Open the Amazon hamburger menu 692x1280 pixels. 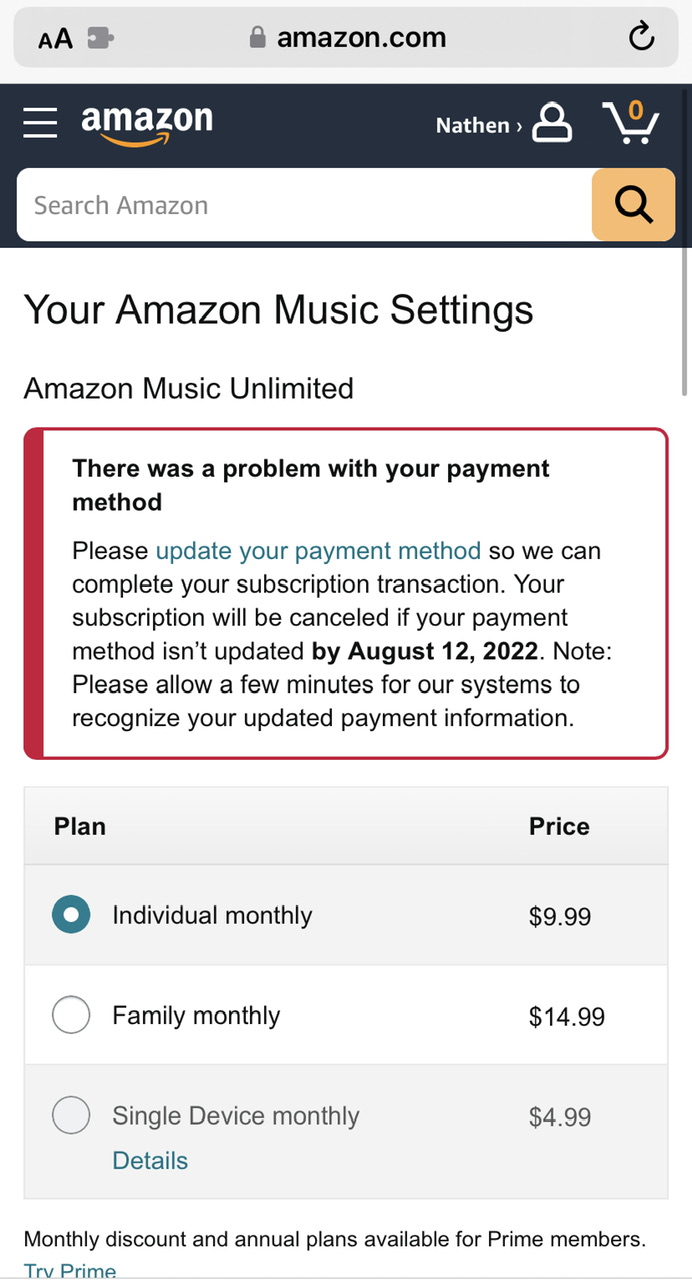point(40,122)
